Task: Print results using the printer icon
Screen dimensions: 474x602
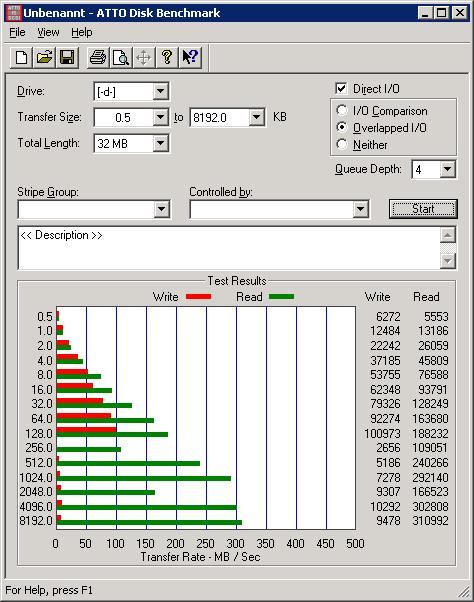Action: tap(98, 58)
